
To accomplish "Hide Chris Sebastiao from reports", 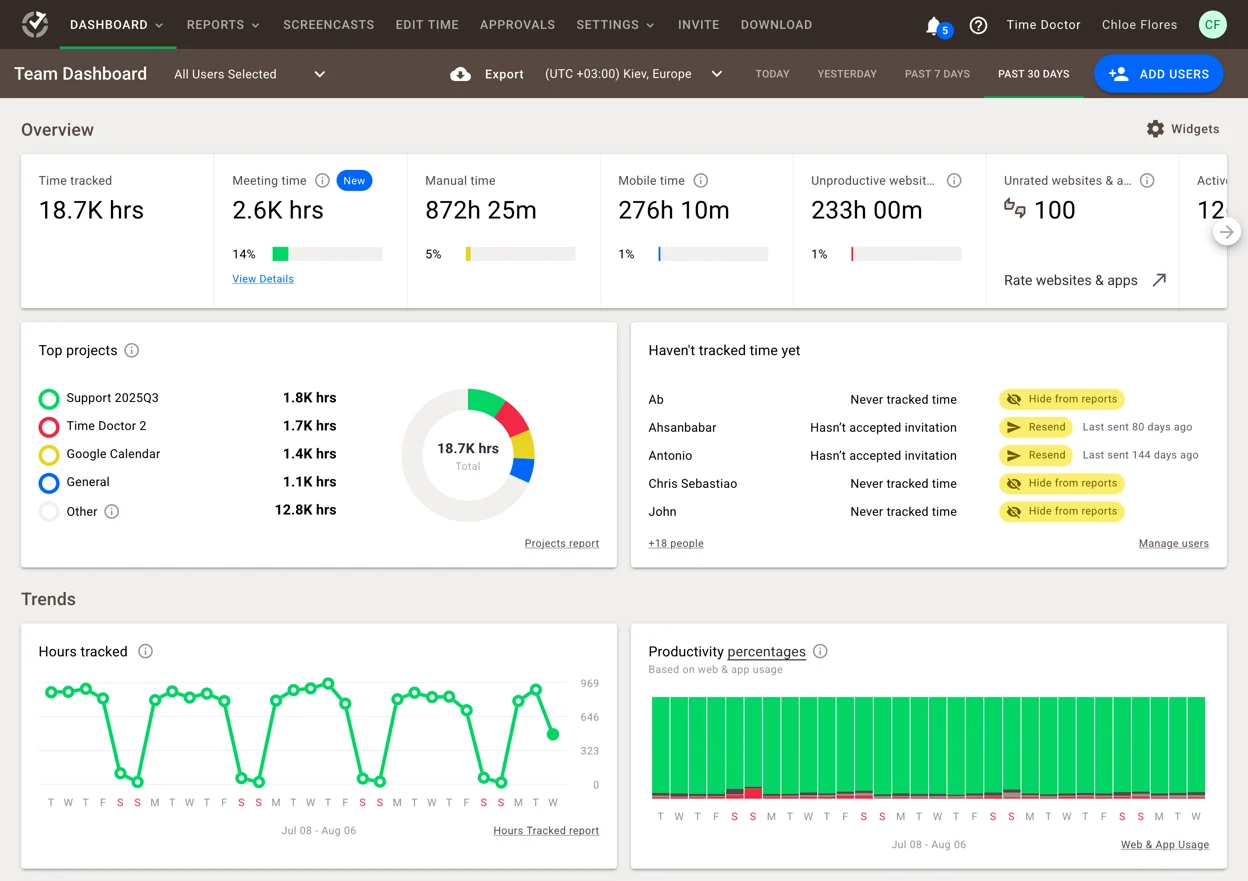I will [1061, 483].
